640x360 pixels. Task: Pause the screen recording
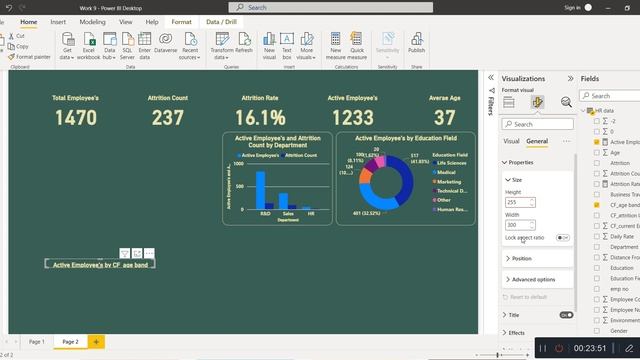coord(543,348)
